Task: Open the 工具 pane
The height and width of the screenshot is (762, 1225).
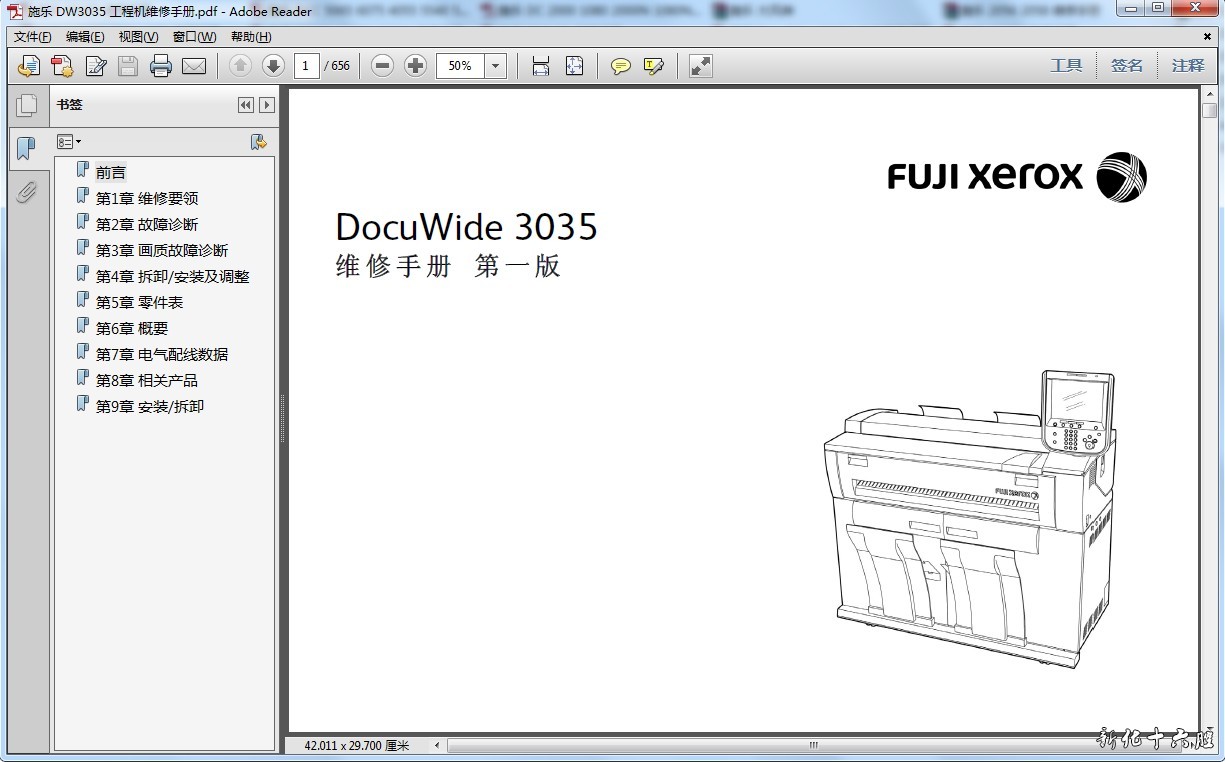Action: 1066,65
